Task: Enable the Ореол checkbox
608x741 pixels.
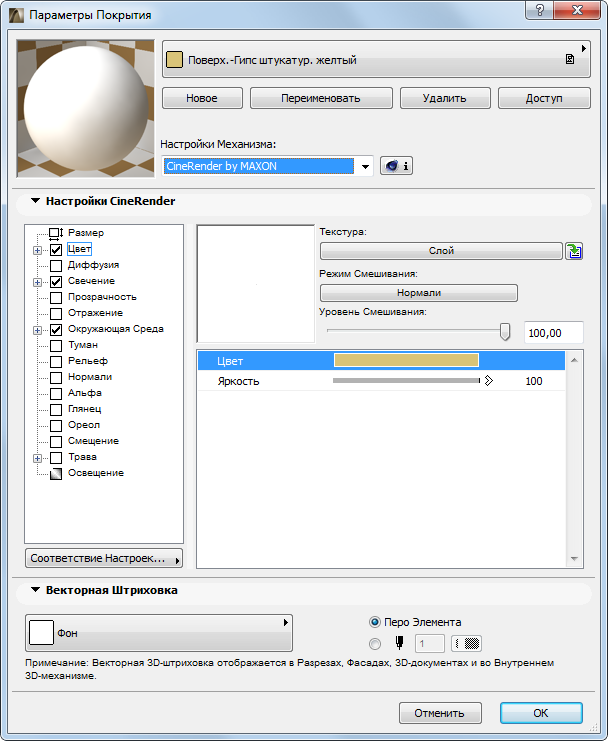Action: point(56,426)
